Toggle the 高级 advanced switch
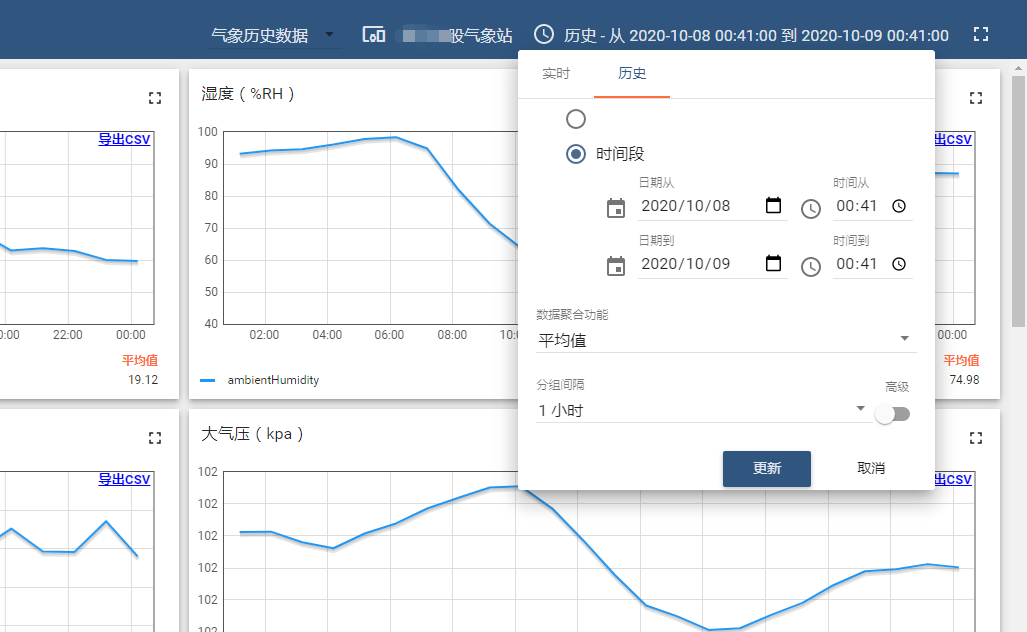The width and height of the screenshot is (1027, 632). (892, 414)
